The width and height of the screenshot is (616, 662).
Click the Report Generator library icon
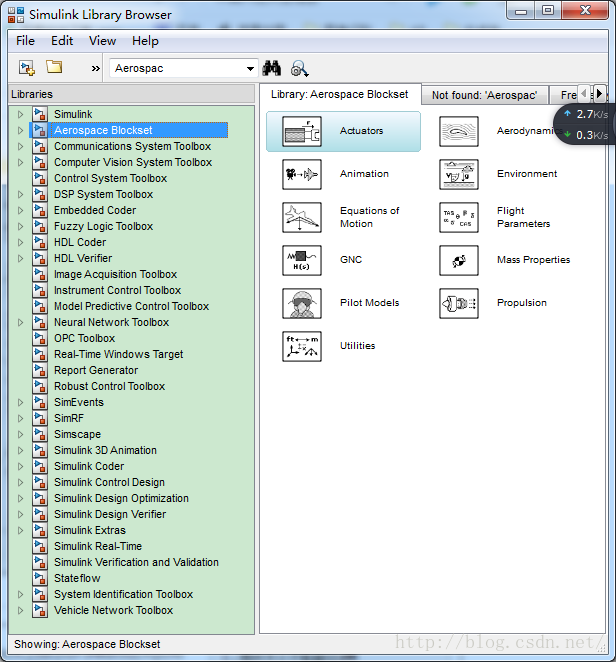[40, 370]
